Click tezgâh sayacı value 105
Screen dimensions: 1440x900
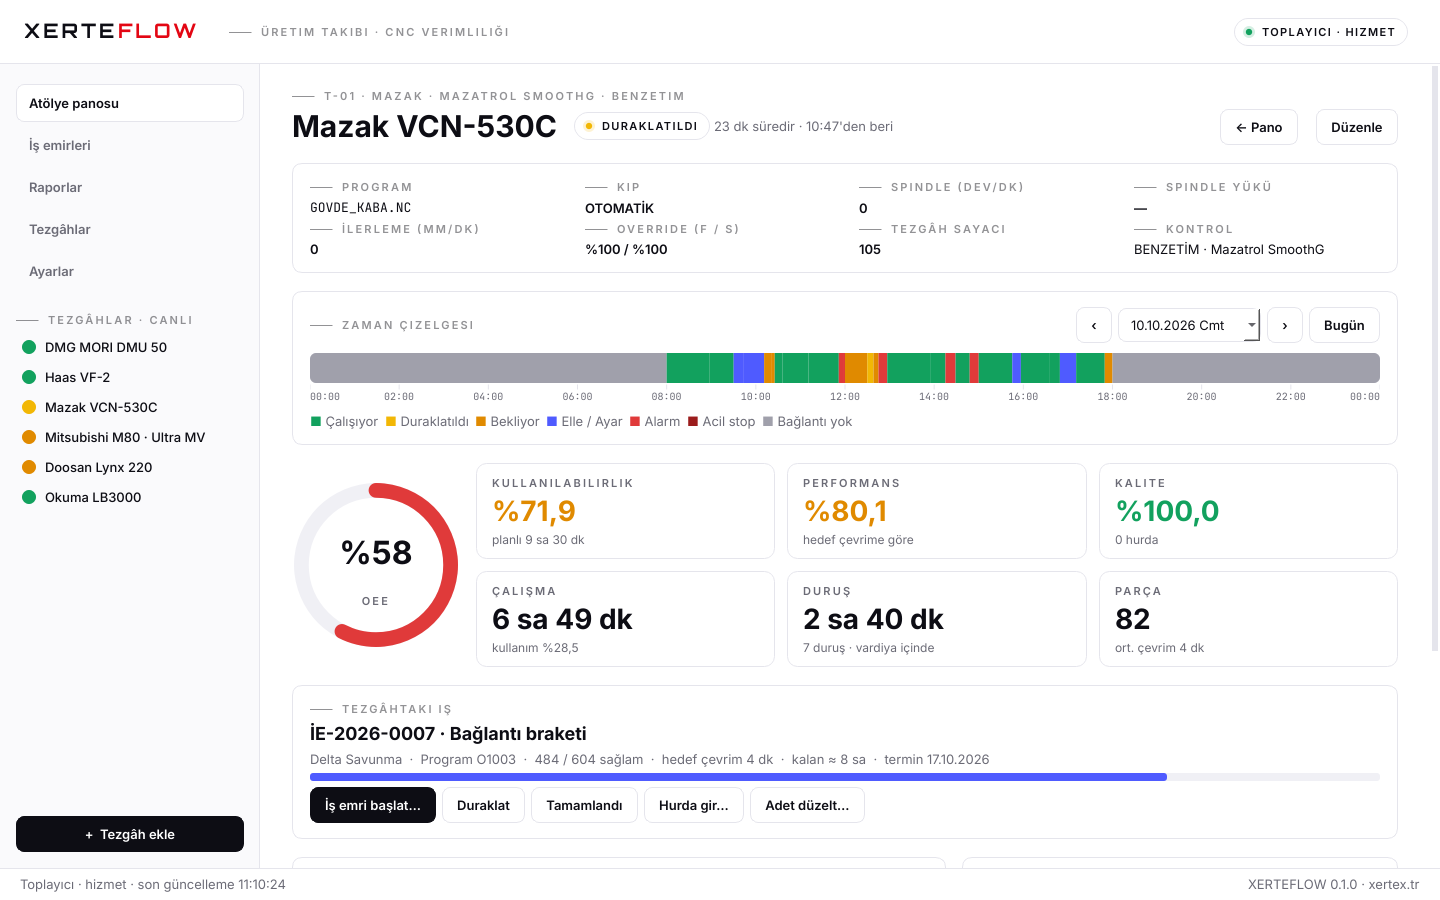pyautogui.click(x=870, y=250)
